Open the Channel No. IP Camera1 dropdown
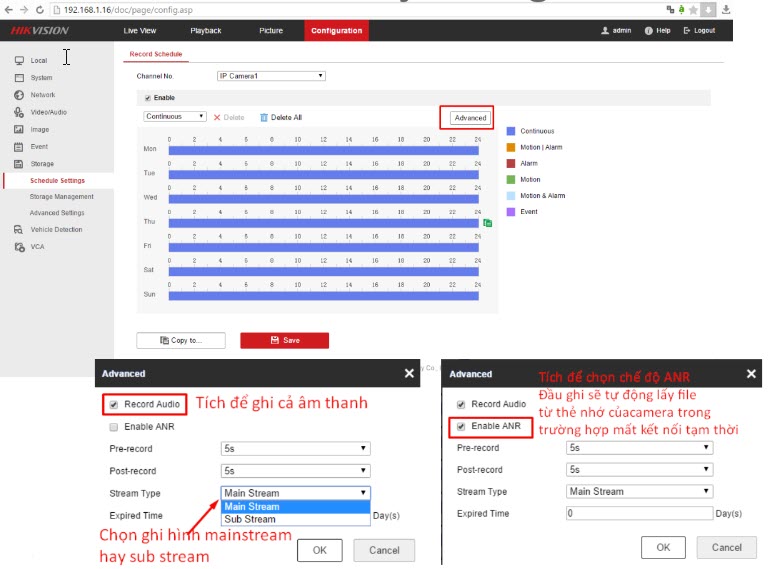This screenshot has height=569, width=779. (x=271, y=76)
